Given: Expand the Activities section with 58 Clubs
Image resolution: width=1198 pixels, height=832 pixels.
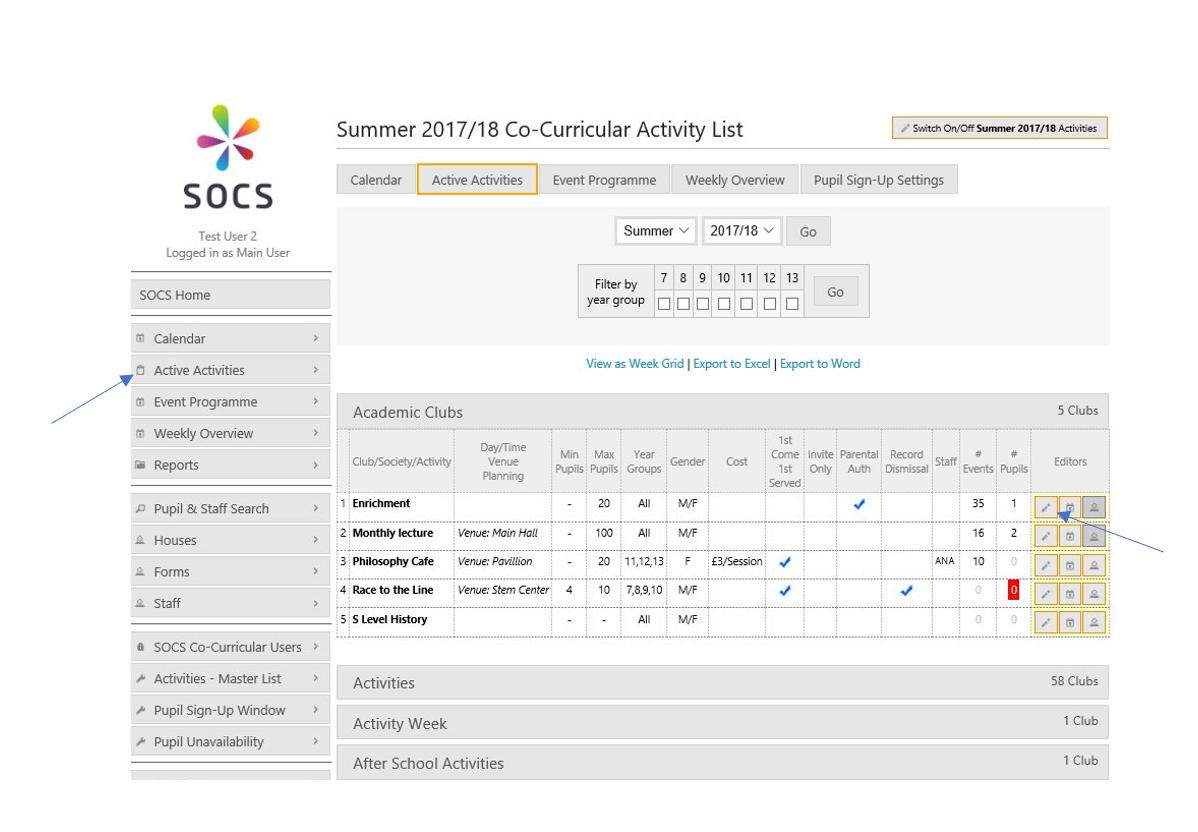Looking at the screenshot, I should point(722,682).
